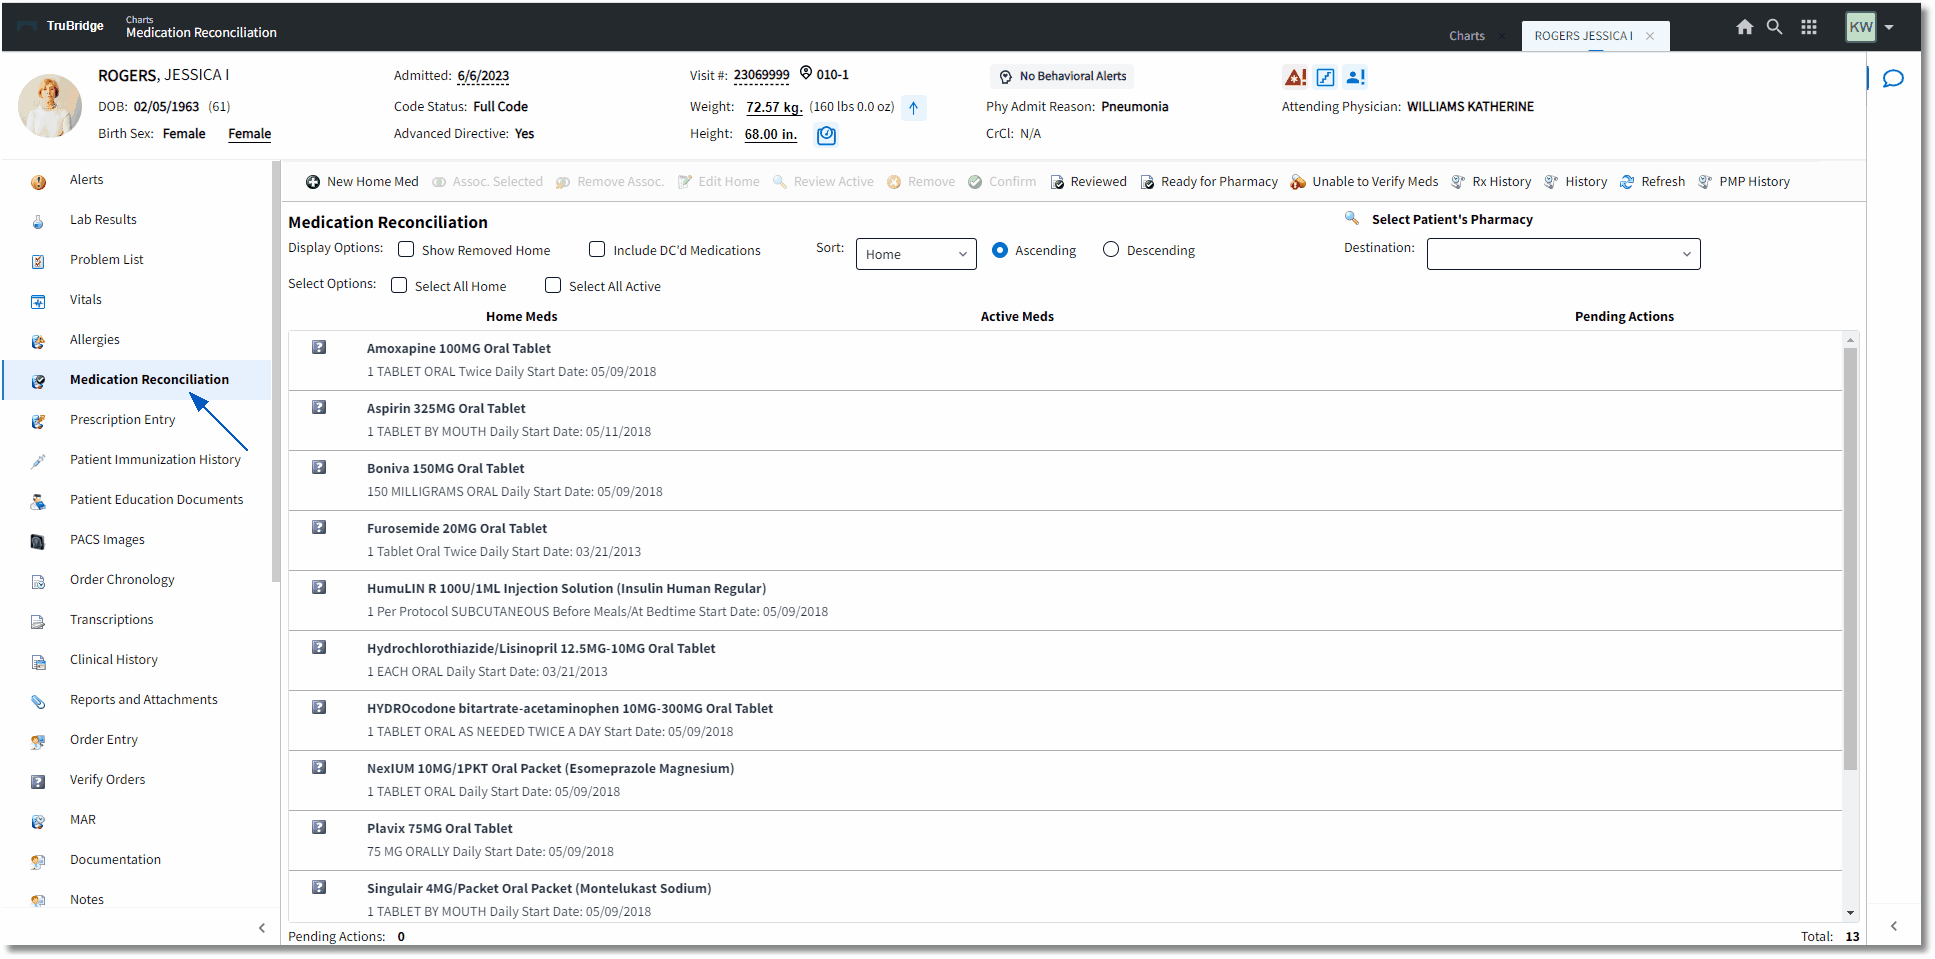This screenshot has height=959, width=1935.
Task: Click the height history clock icon
Action: click(x=826, y=135)
